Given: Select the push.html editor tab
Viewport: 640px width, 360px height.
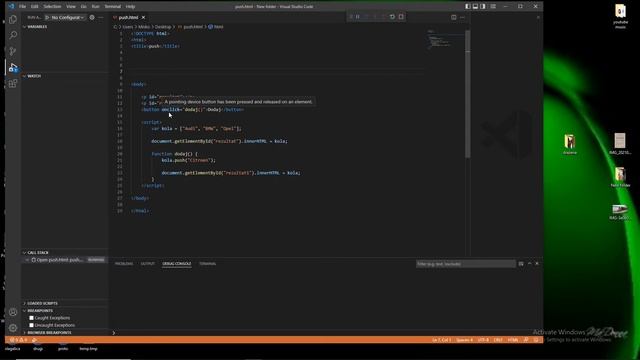Looking at the screenshot, I should [128, 18].
